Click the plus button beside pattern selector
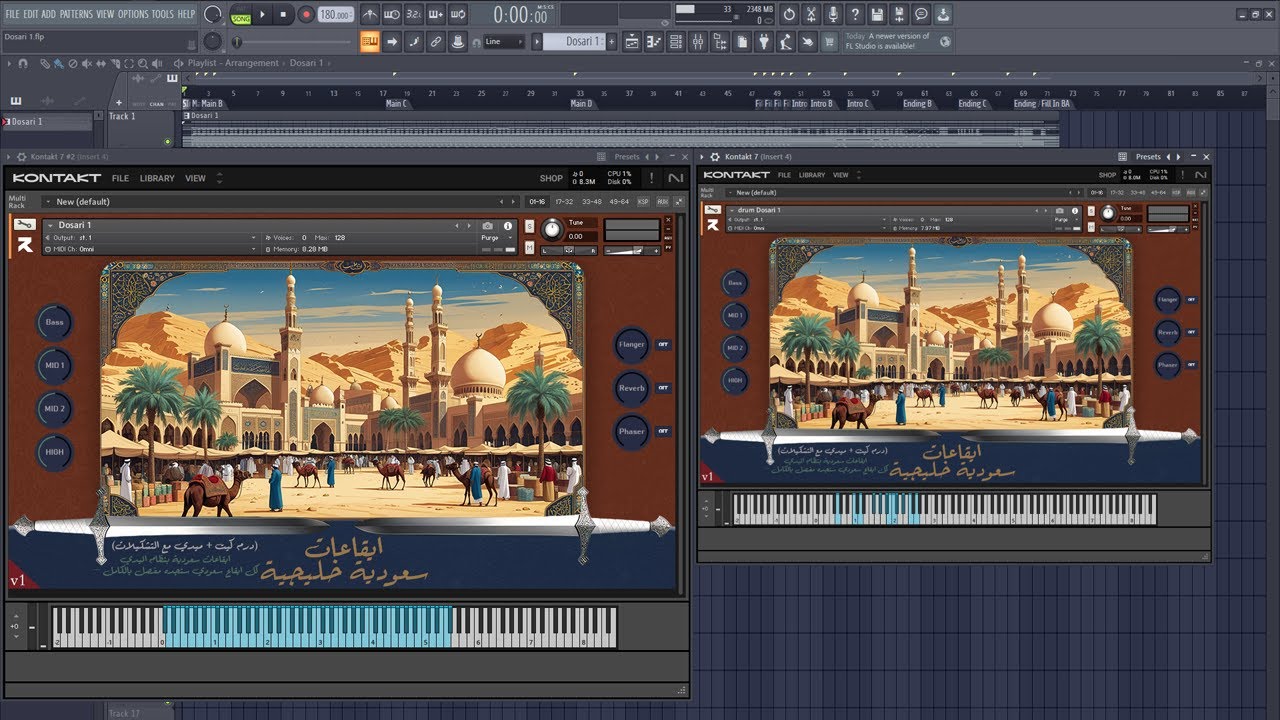The image size is (1280, 720). pos(611,41)
